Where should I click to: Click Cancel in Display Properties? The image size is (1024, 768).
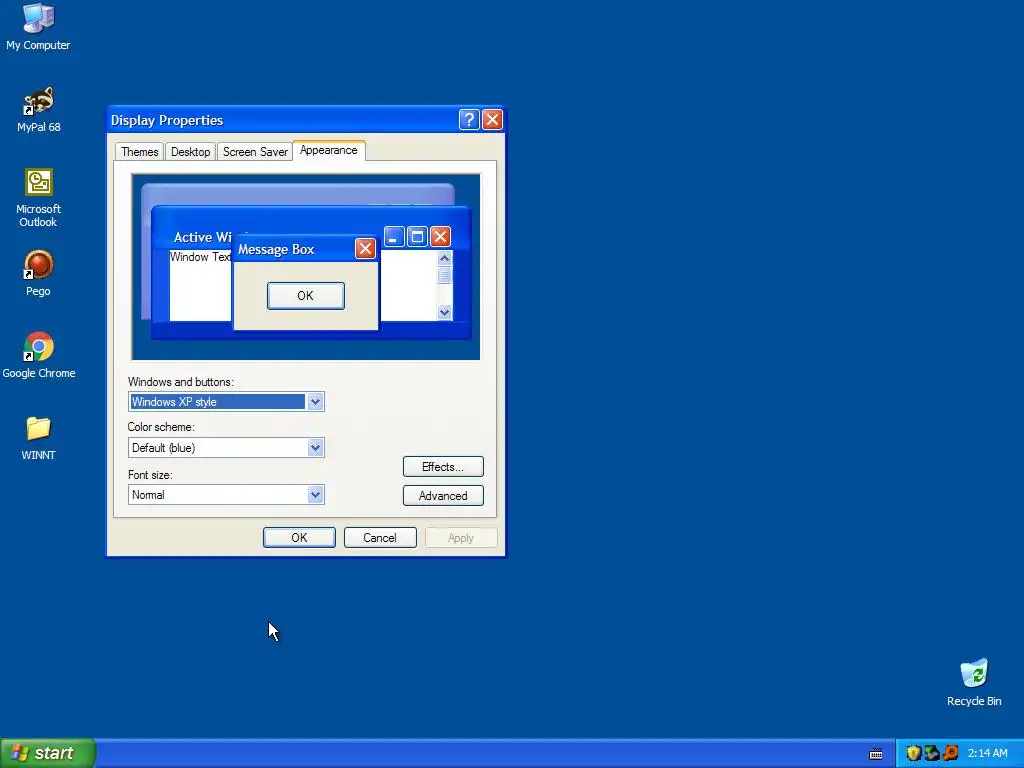(x=380, y=537)
